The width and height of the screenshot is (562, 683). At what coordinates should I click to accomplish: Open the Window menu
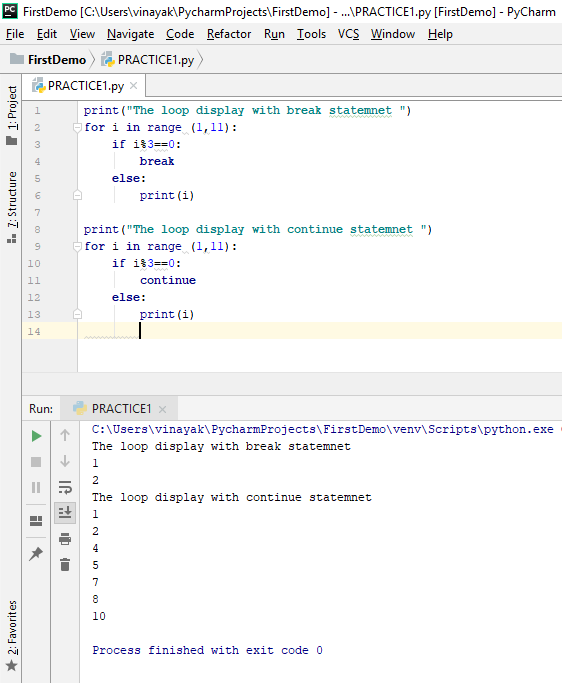pos(393,34)
